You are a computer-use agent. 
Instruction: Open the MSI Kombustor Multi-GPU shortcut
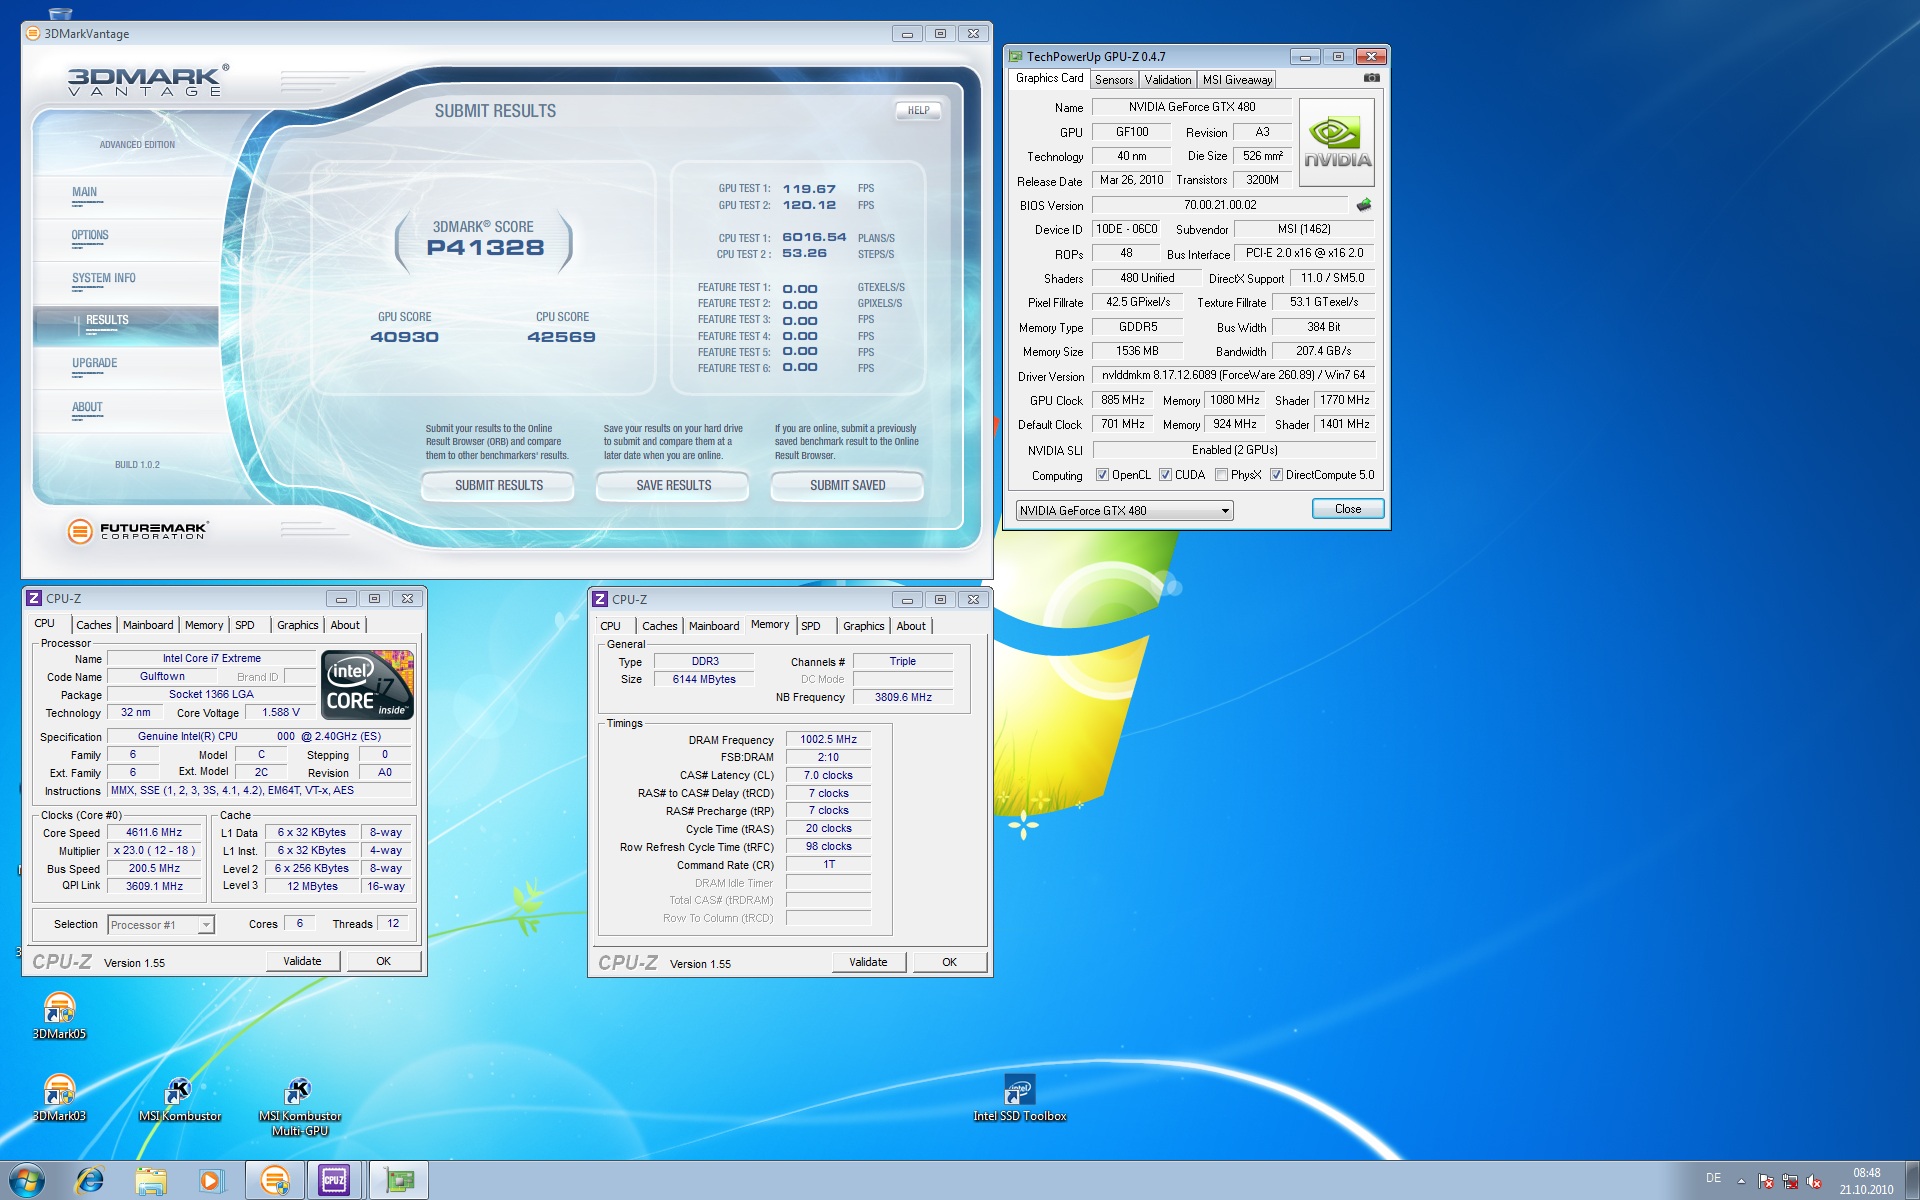click(300, 1106)
